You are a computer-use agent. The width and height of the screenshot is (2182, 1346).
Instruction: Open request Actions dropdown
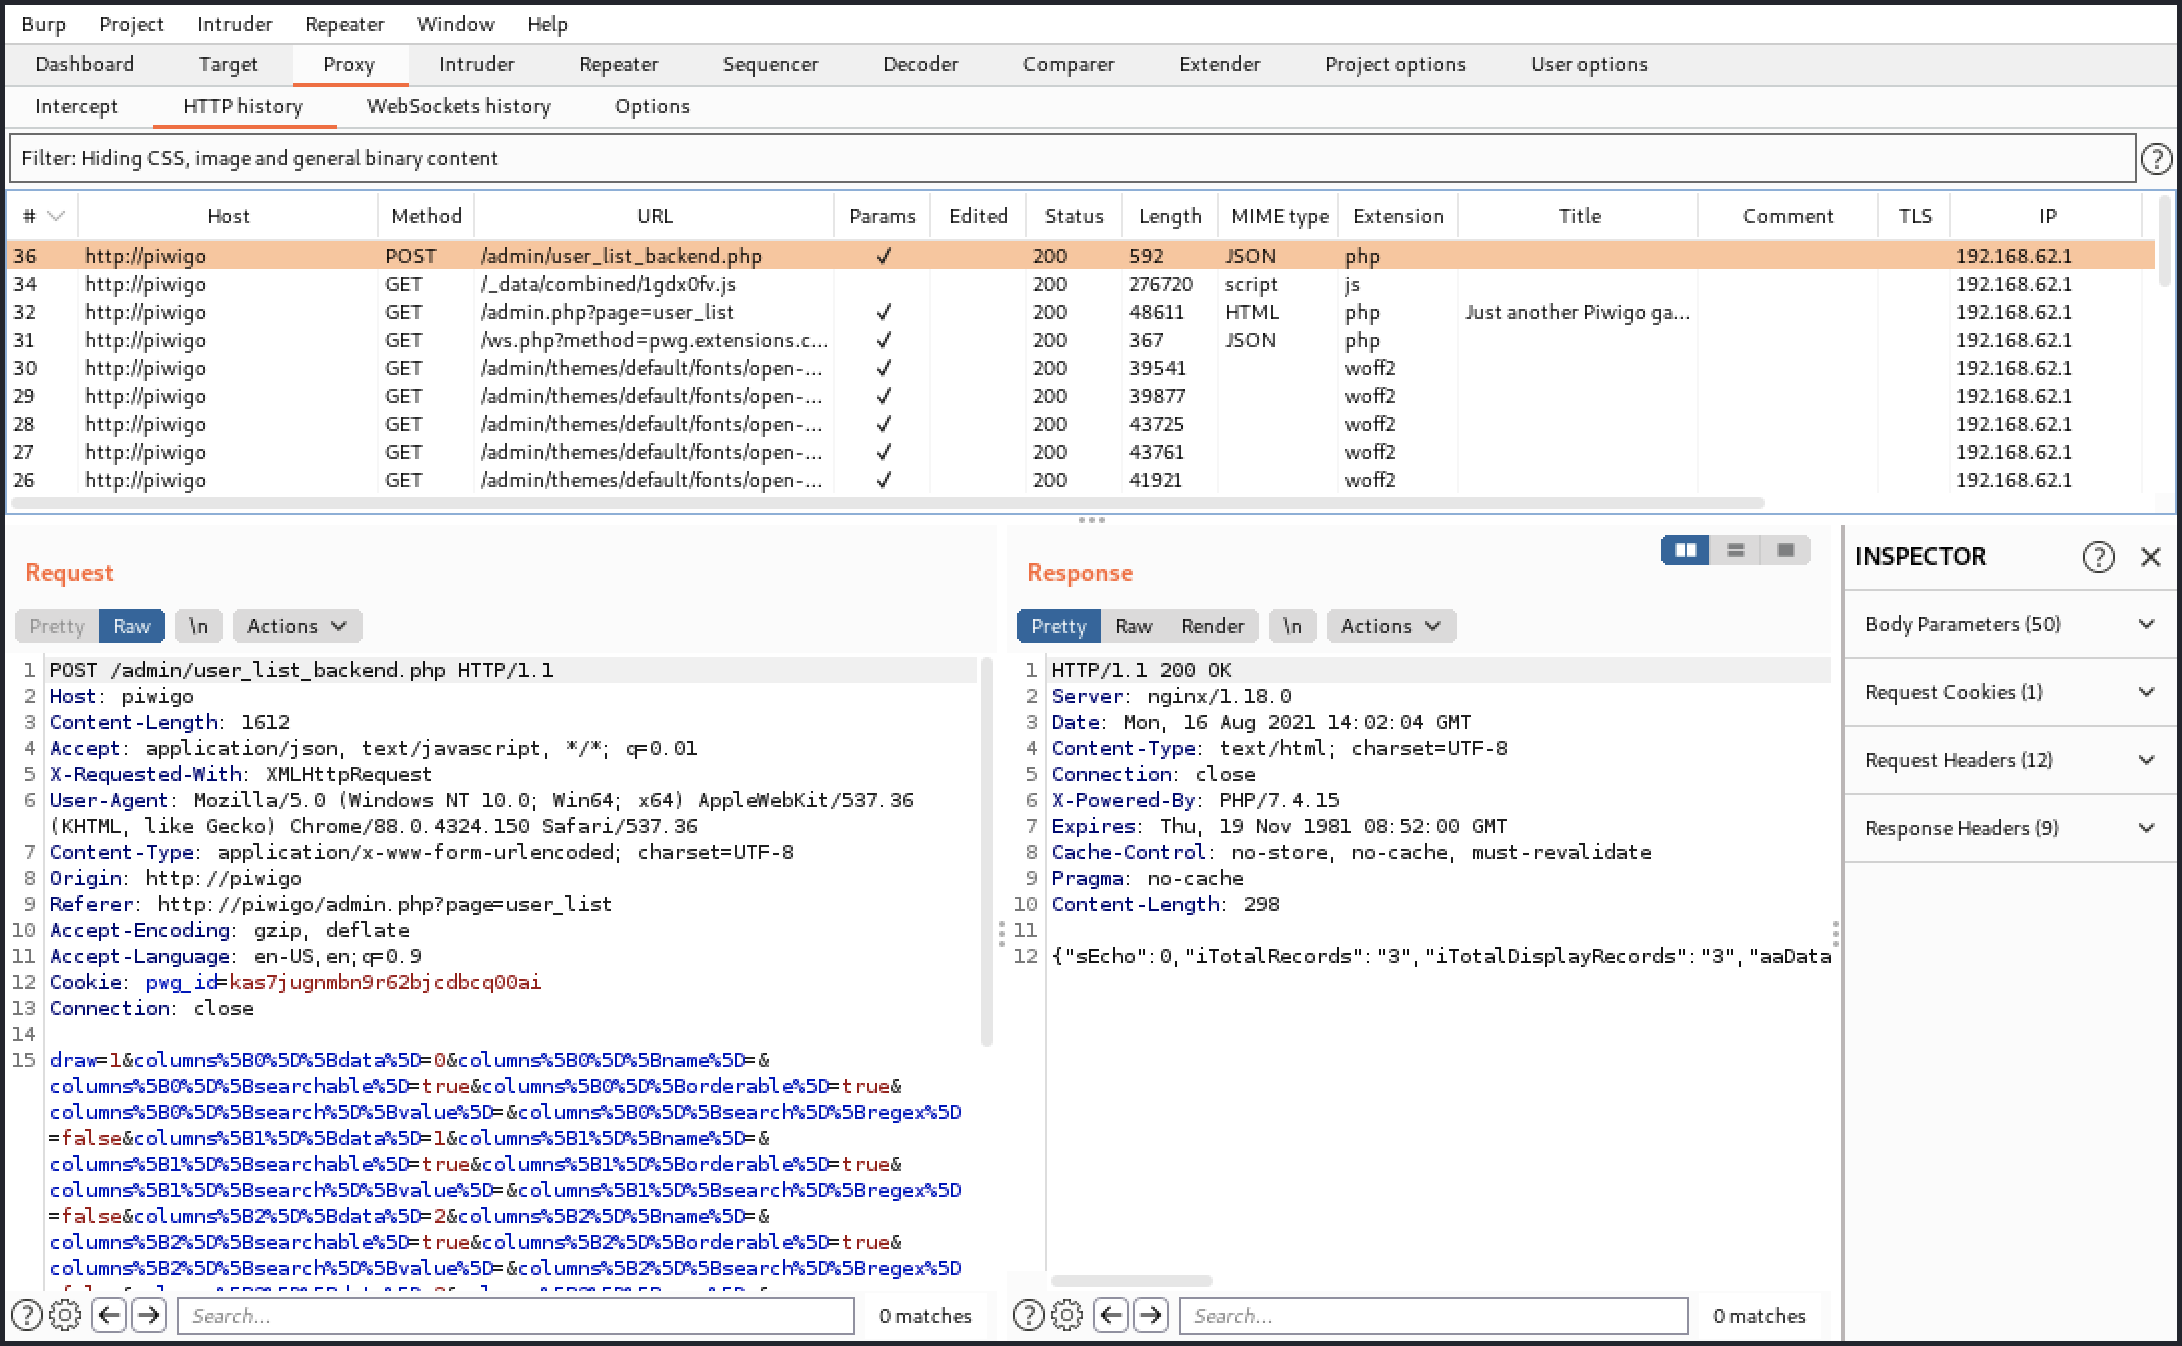[297, 626]
